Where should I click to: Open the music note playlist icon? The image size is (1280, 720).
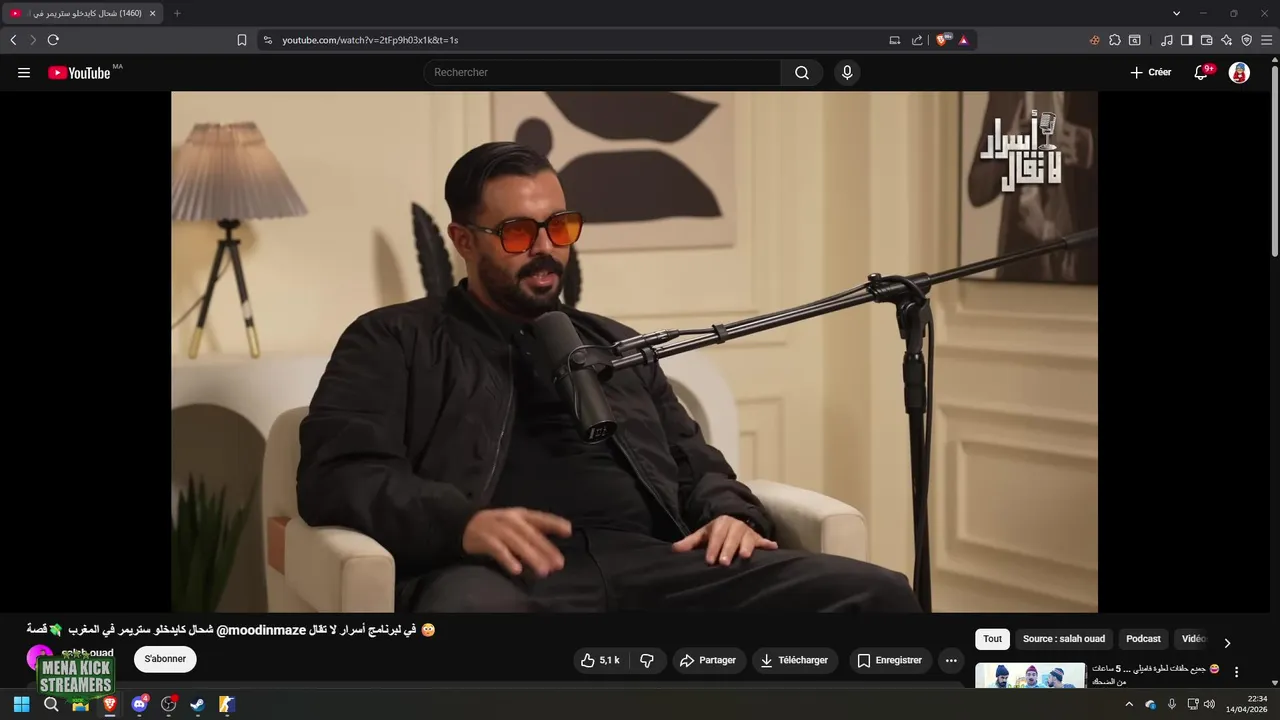[x=1167, y=40]
